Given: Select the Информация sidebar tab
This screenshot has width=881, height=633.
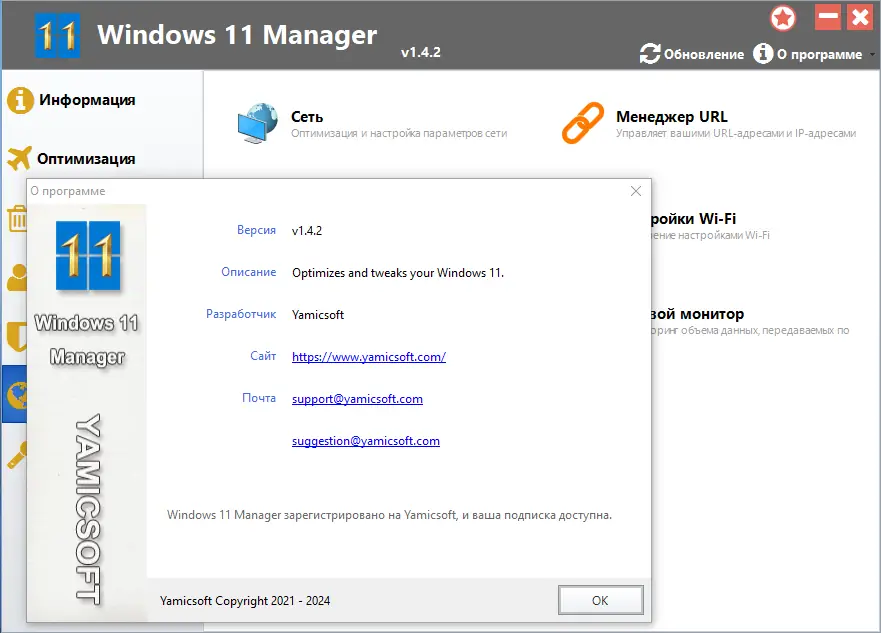Looking at the screenshot, I should click(x=87, y=100).
